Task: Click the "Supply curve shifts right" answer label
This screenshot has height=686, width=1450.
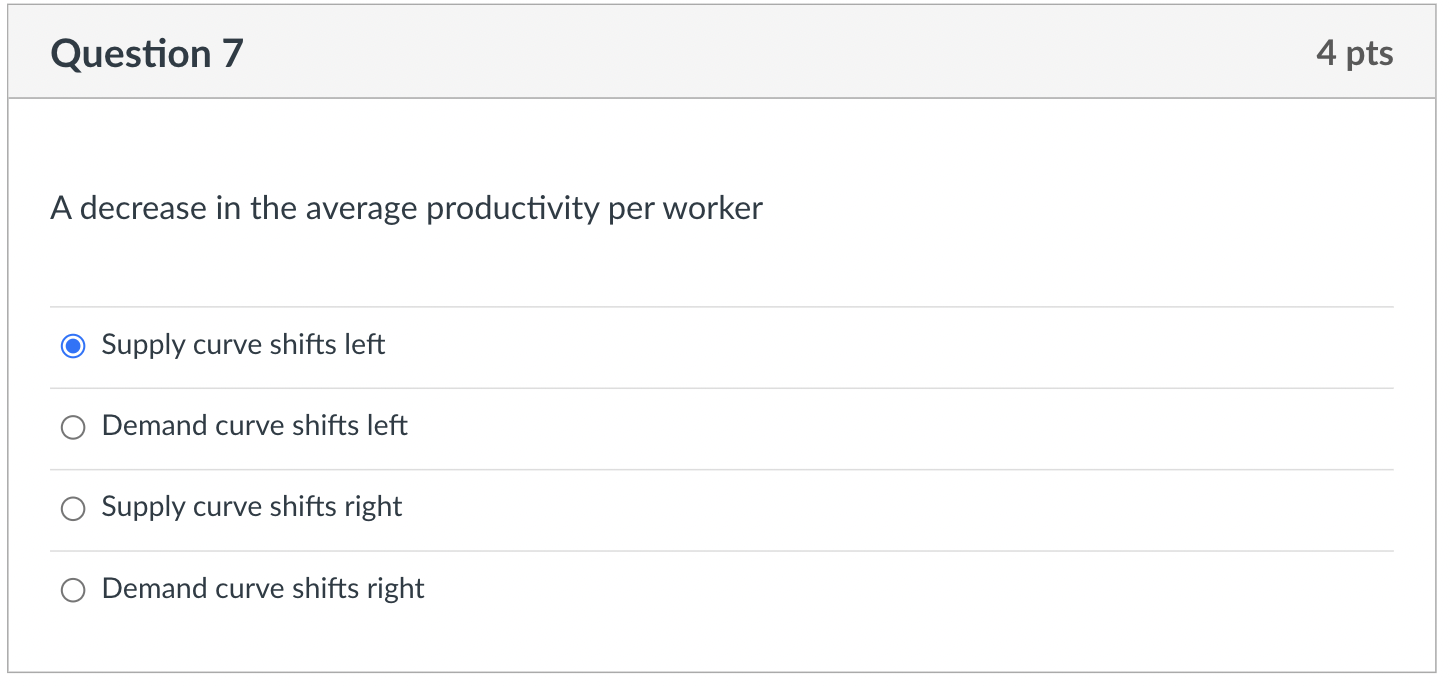Action: pos(250,508)
